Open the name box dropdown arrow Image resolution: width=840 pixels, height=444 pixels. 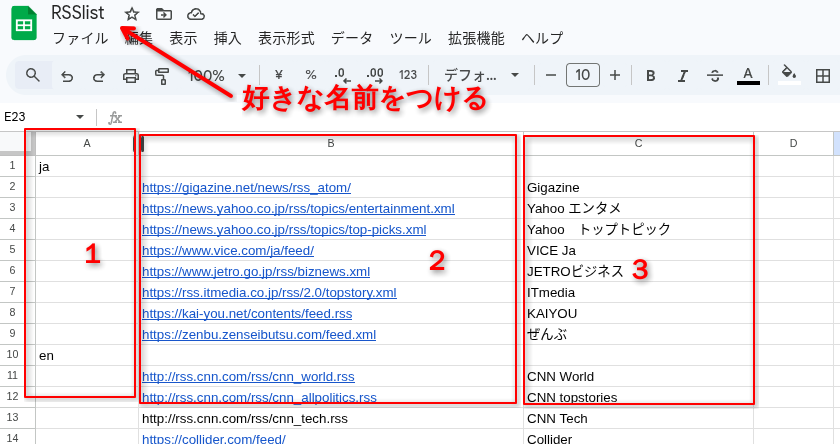tap(80, 117)
